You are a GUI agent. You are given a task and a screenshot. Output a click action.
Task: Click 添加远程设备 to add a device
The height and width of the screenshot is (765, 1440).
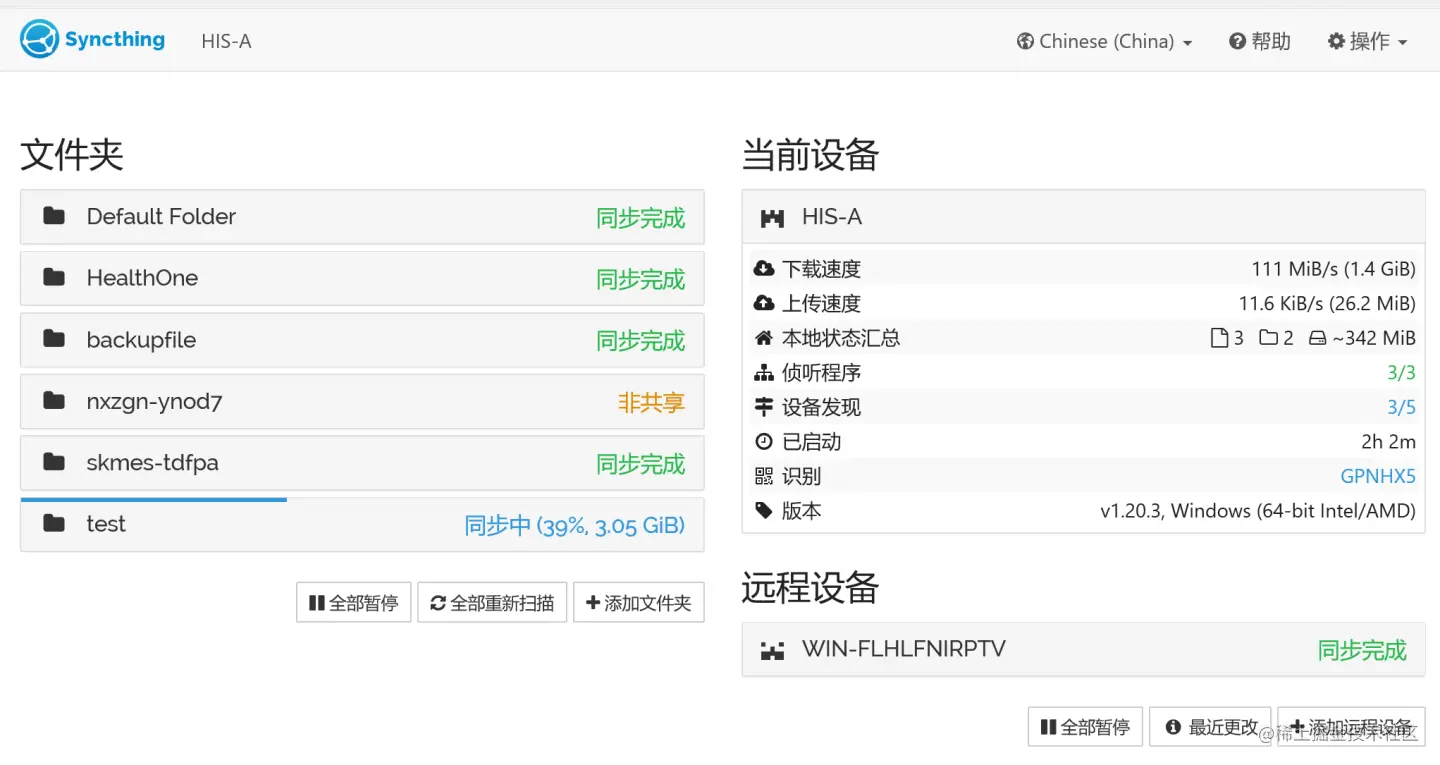tap(1351, 727)
